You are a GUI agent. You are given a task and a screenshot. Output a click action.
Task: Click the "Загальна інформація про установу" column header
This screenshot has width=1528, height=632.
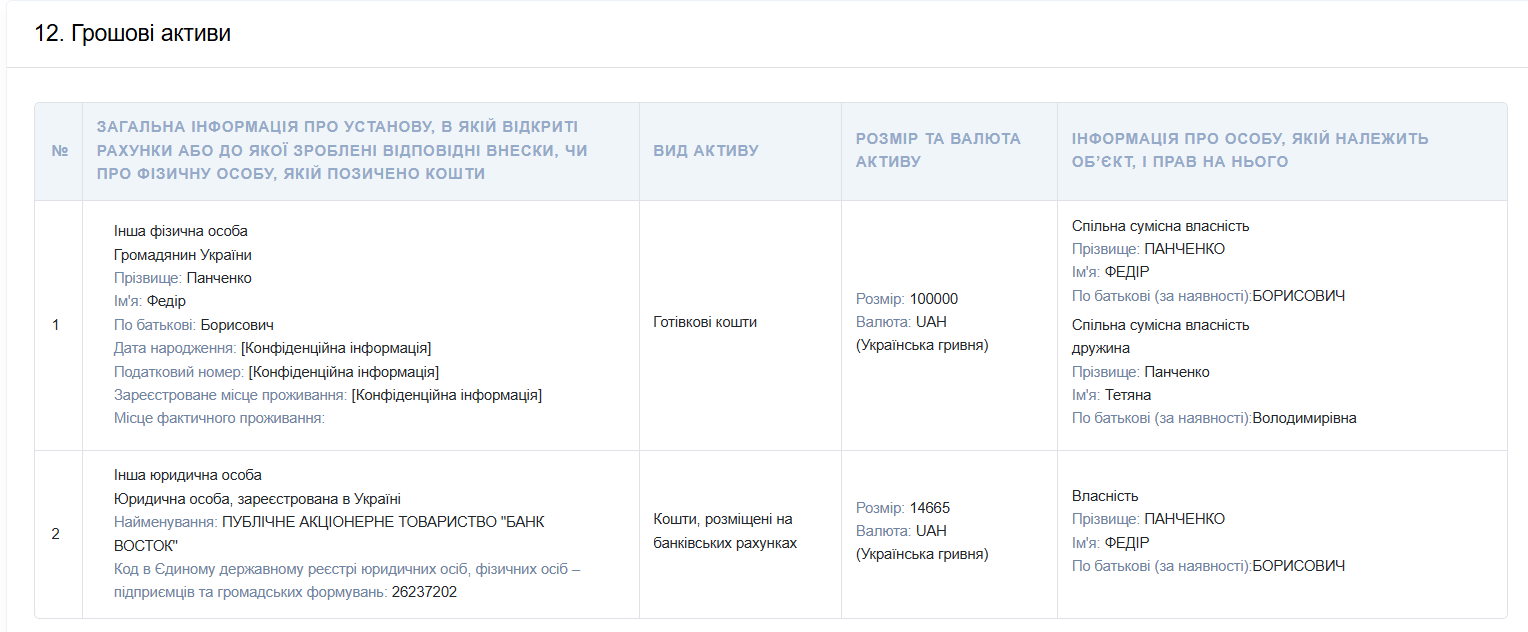point(341,150)
